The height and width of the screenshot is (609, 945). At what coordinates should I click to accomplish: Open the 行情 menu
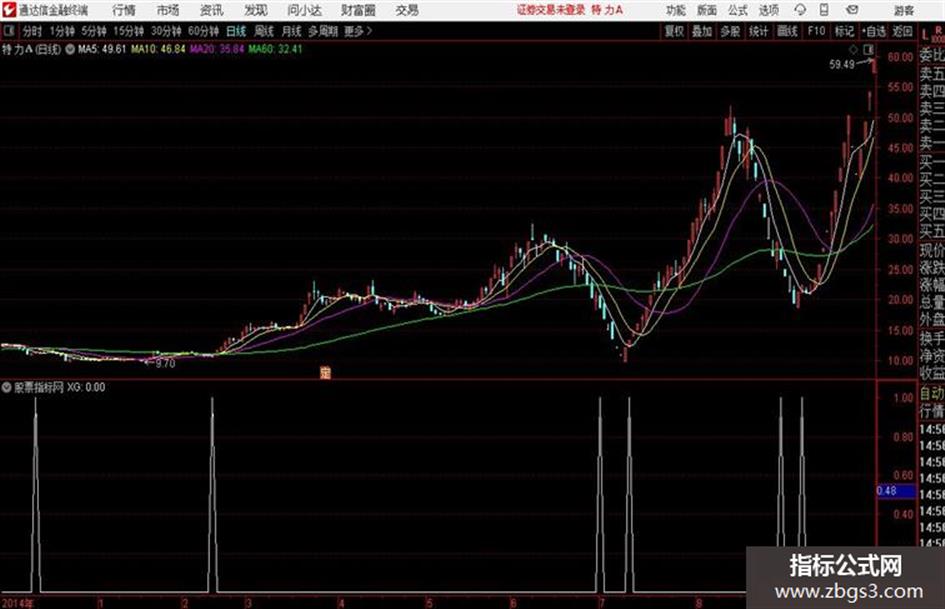tap(124, 10)
